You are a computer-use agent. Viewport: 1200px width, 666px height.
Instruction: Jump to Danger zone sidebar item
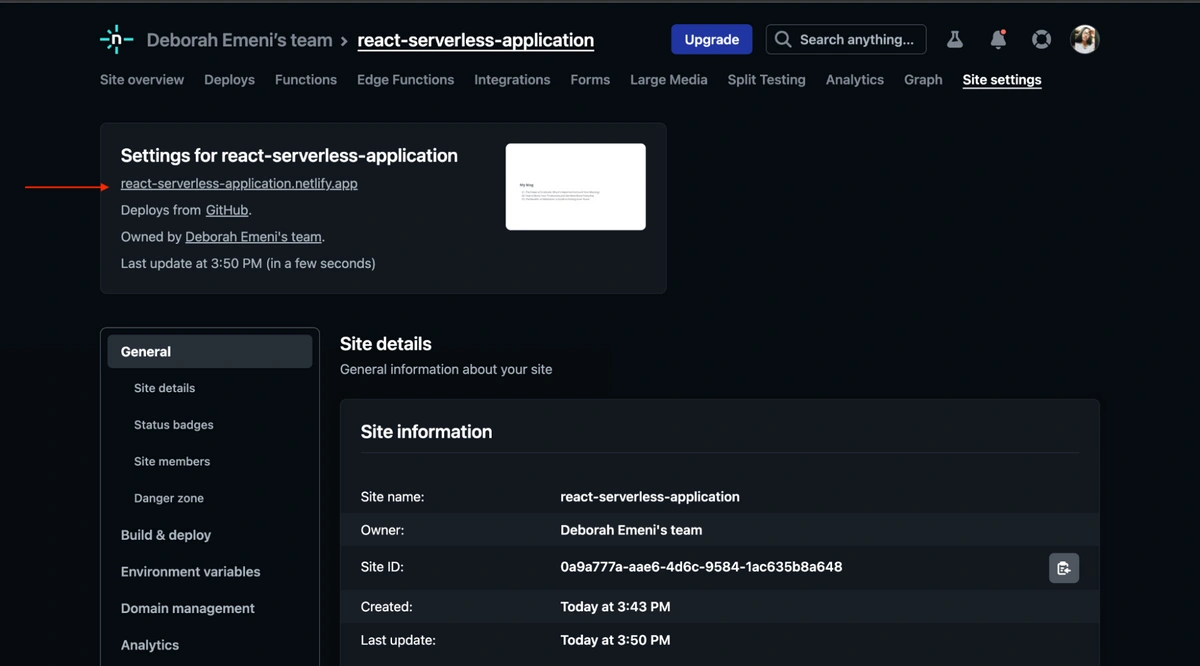point(169,498)
